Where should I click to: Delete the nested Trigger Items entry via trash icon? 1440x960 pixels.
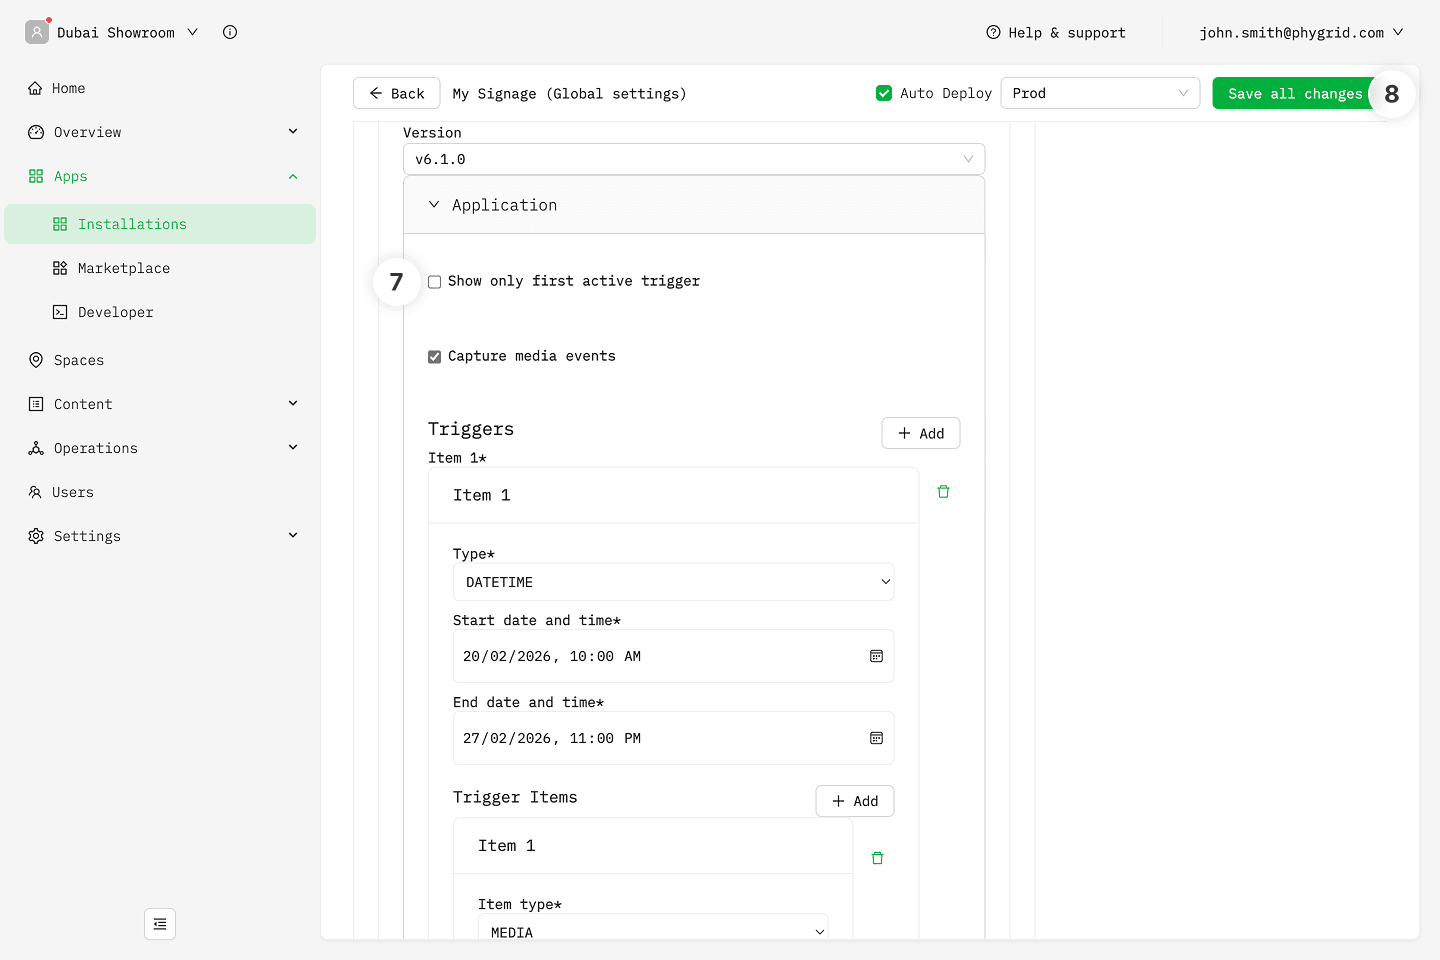click(877, 858)
